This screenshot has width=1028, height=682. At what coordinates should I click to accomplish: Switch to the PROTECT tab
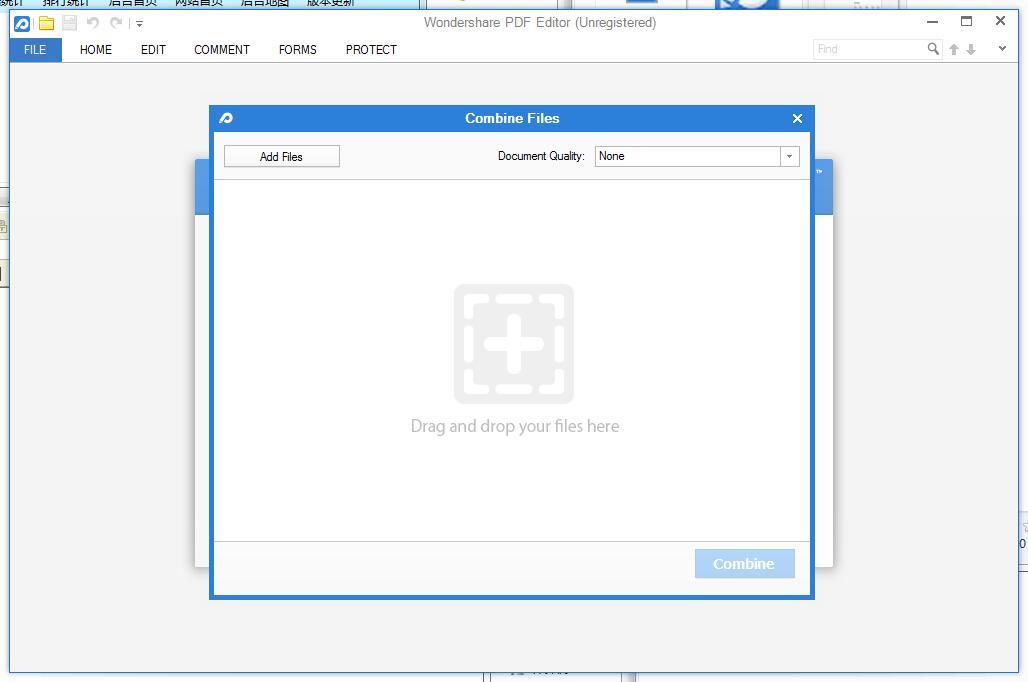(x=371, y=50)
